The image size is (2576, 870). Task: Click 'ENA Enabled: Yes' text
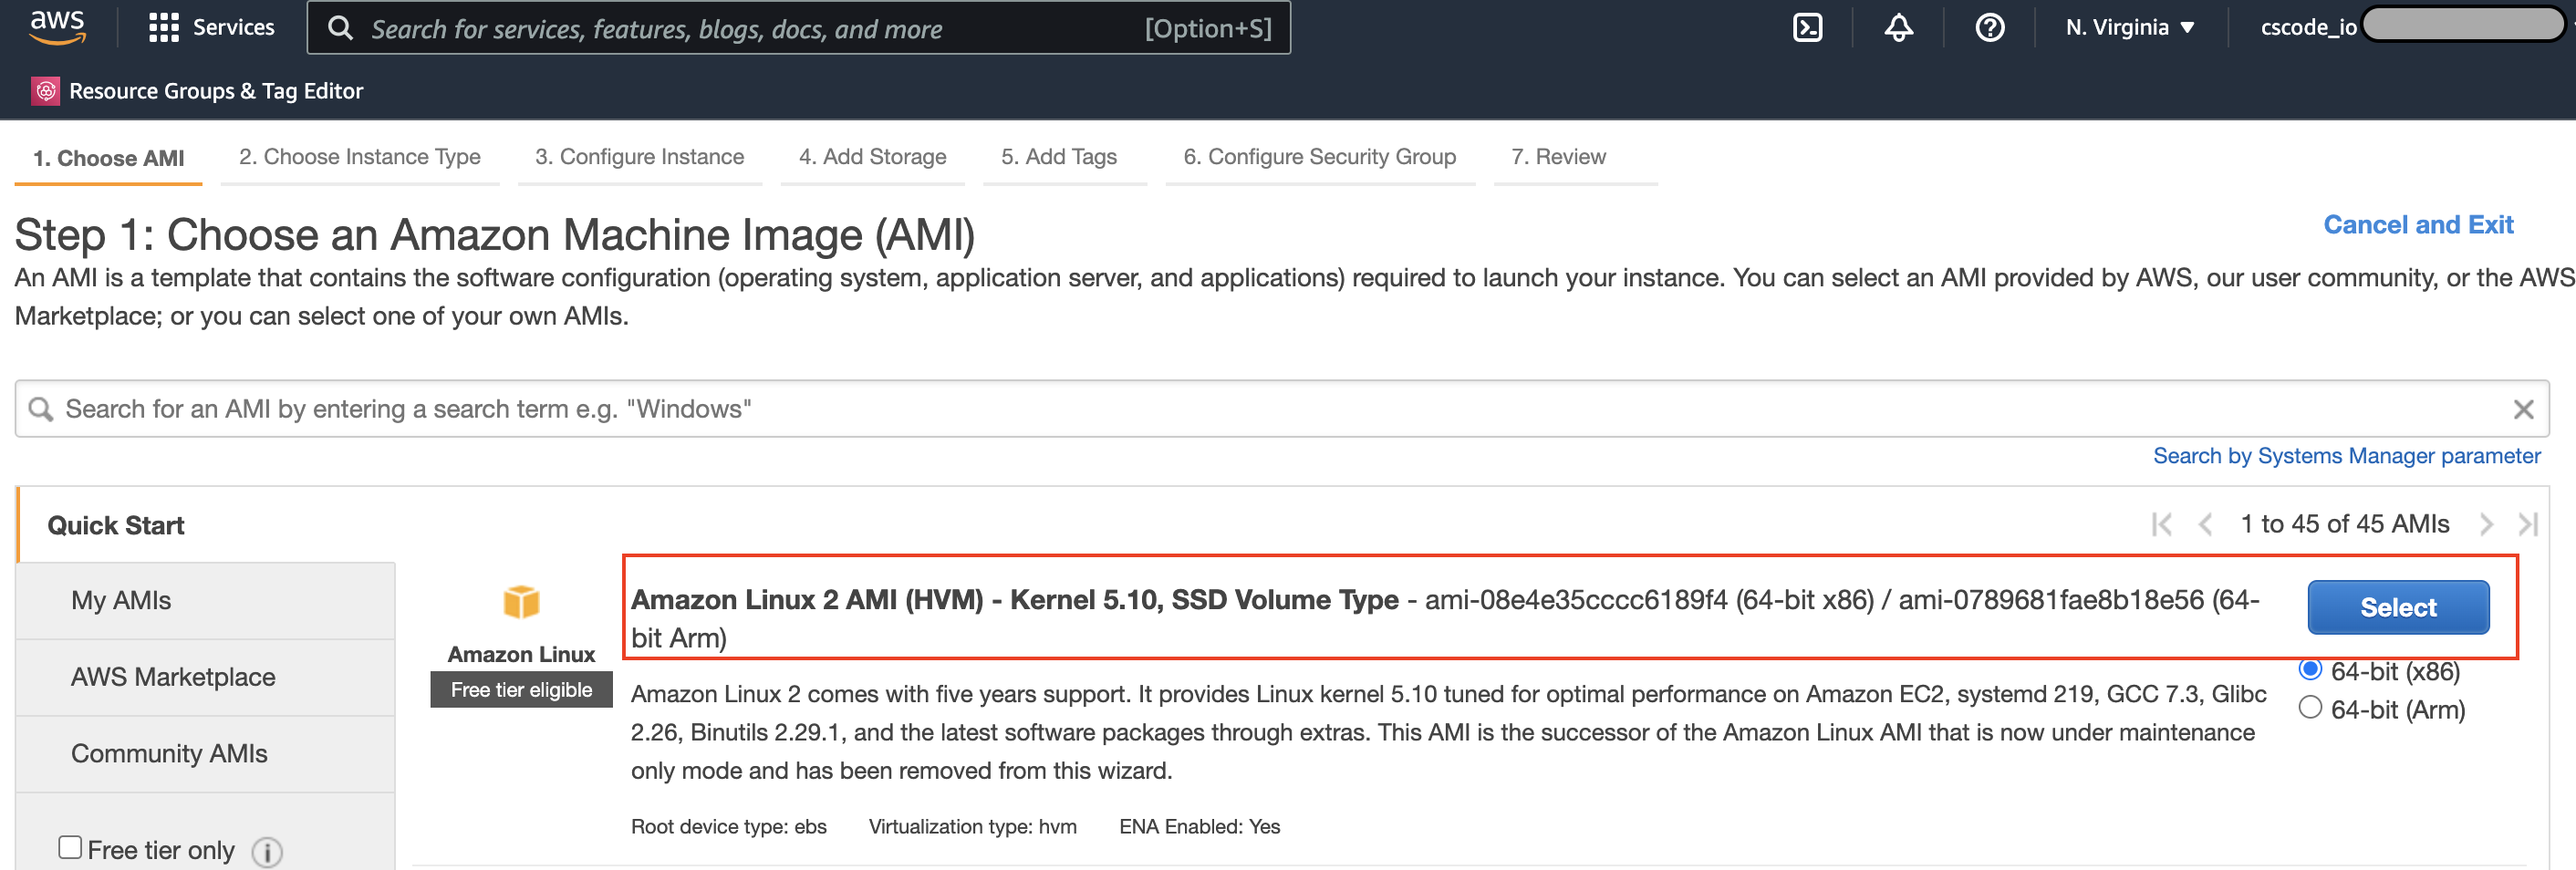(x=1199, y=827)
